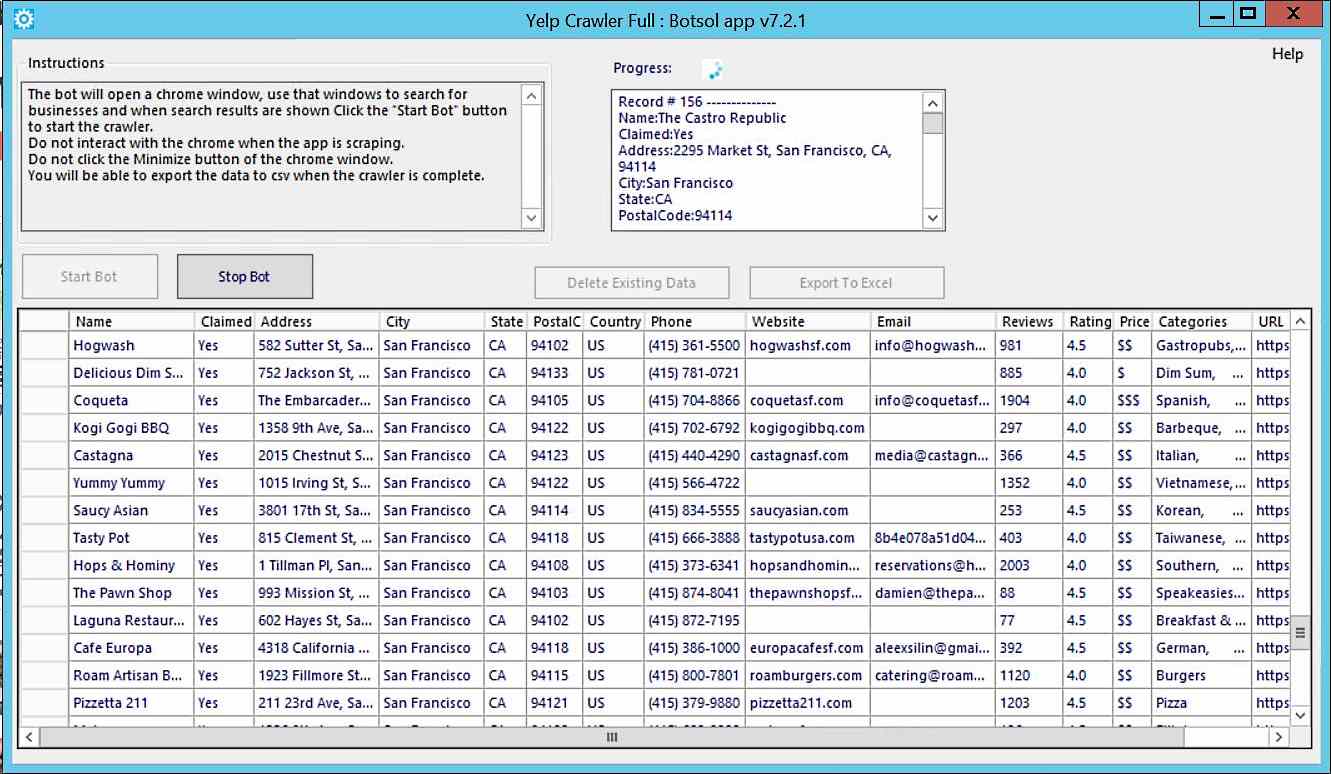The image size is (1331, 774).
Task: Click the coquetasf.com website cell
Action: pyautogui.click(x=808, y=401)
